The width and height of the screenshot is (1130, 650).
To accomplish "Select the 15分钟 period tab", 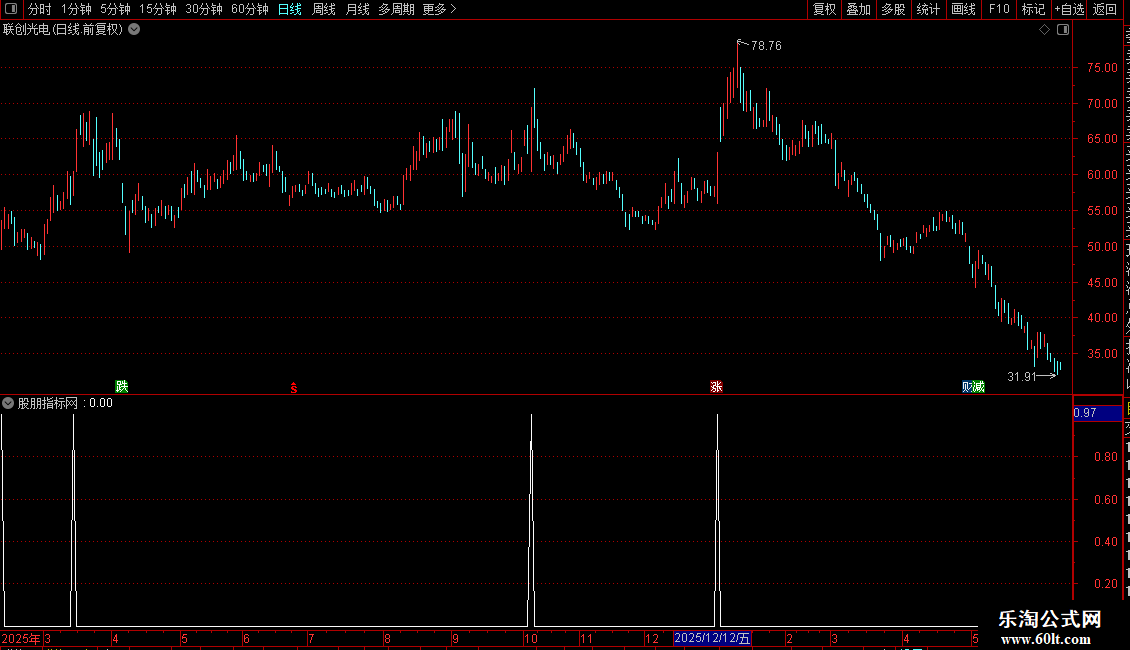I will pyautogui.click(x=158, y=9).
